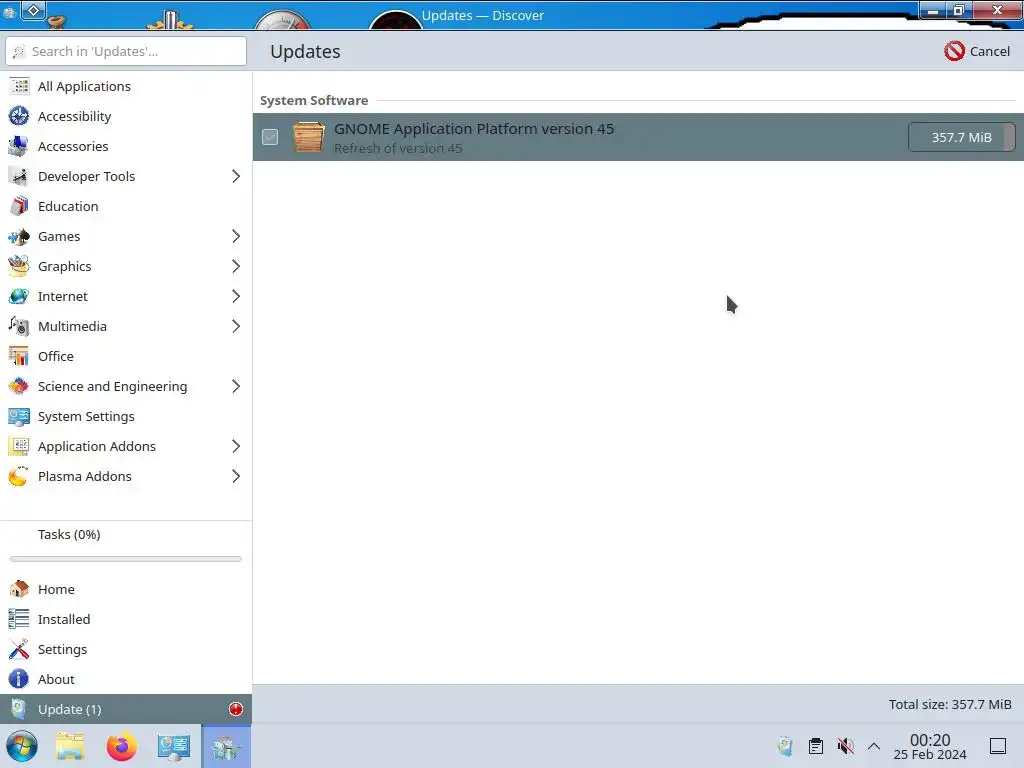Click the Accessories label
Viewport: 1024px width, 768px height.
coord(73,146)
